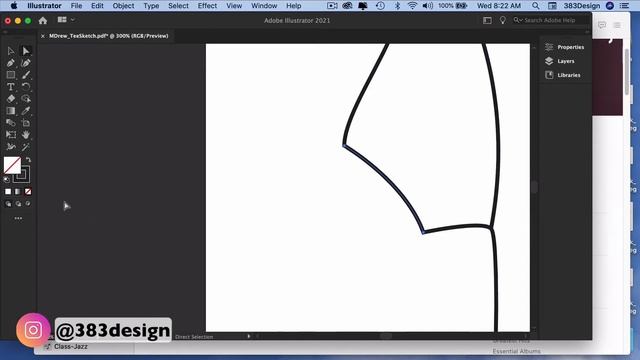Enable Draw Inside mode
This screenshot has width=640, height=360.
[x=28, y=204]
